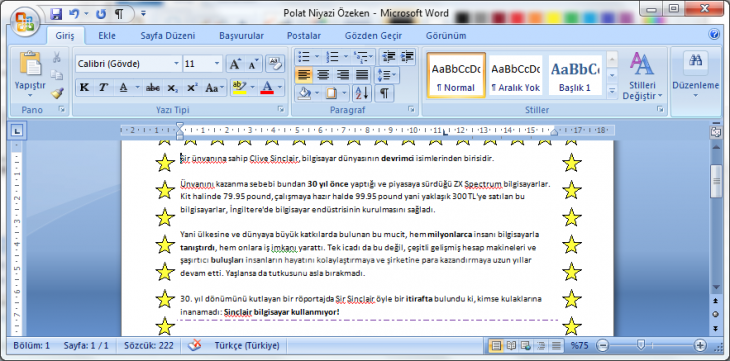Open the bullets list dropdown
Image resolution: width=730 pixels, height=361 pixels.
pyautogui.click(x=317, y=57)
